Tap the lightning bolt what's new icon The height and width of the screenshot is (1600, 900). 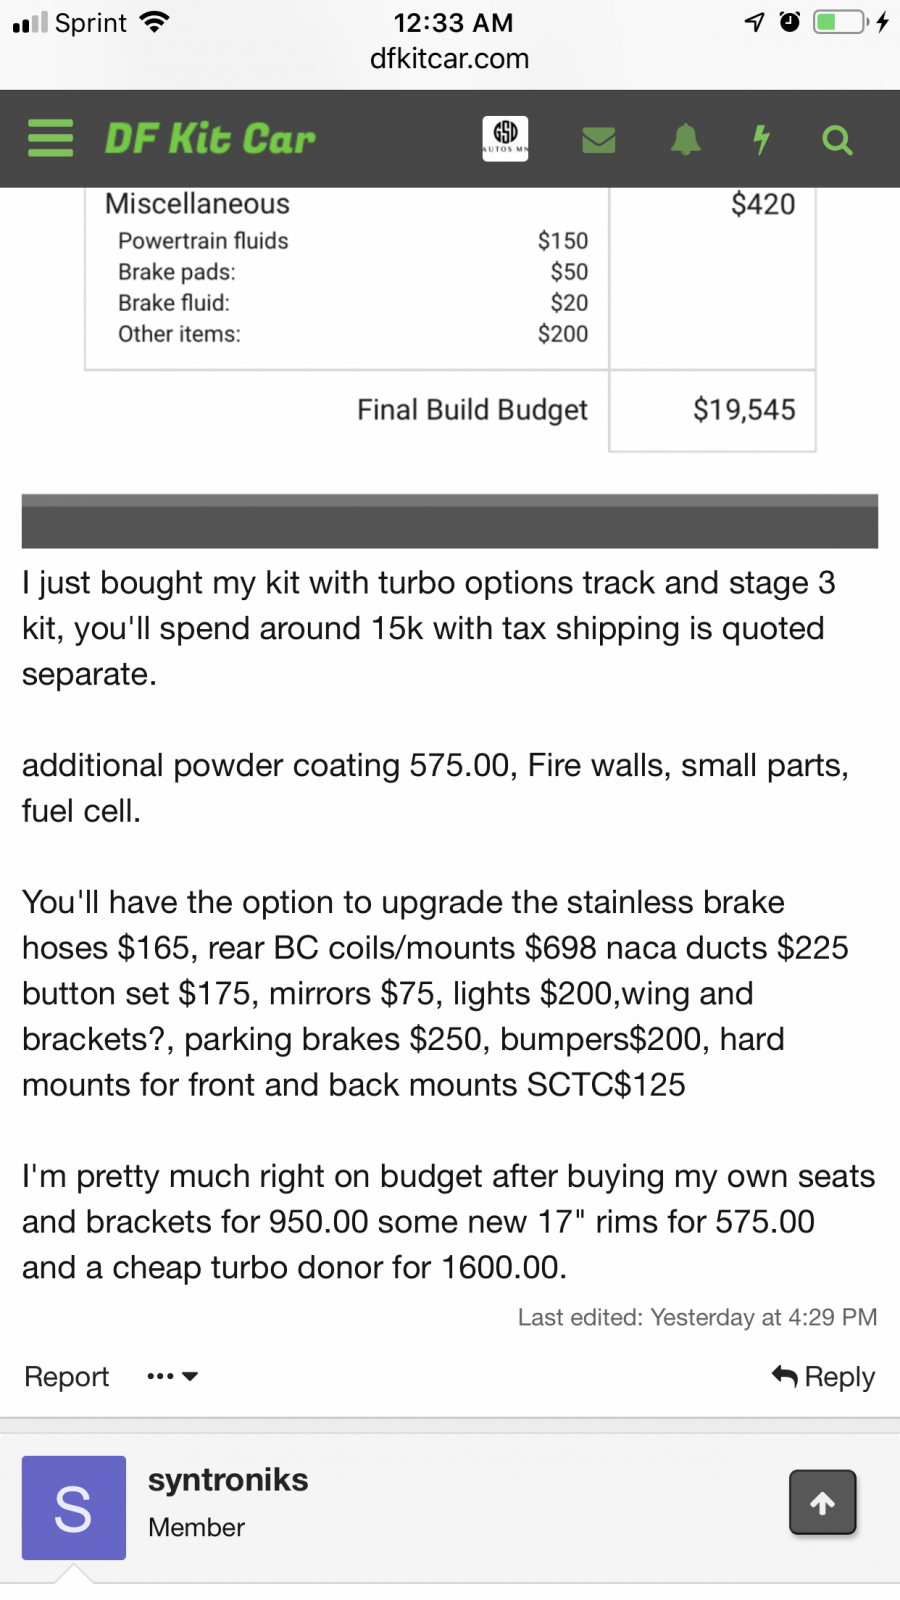[761, 139]
